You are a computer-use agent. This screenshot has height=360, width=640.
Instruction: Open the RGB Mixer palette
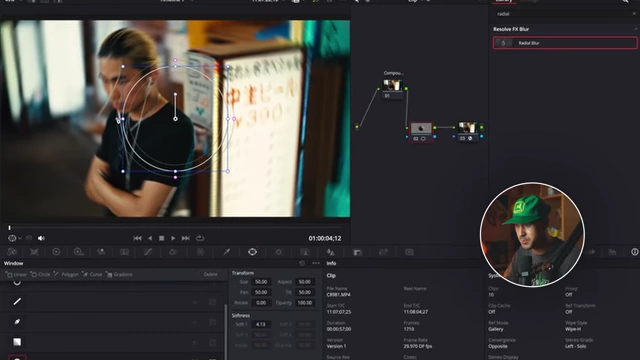(101, 252)
